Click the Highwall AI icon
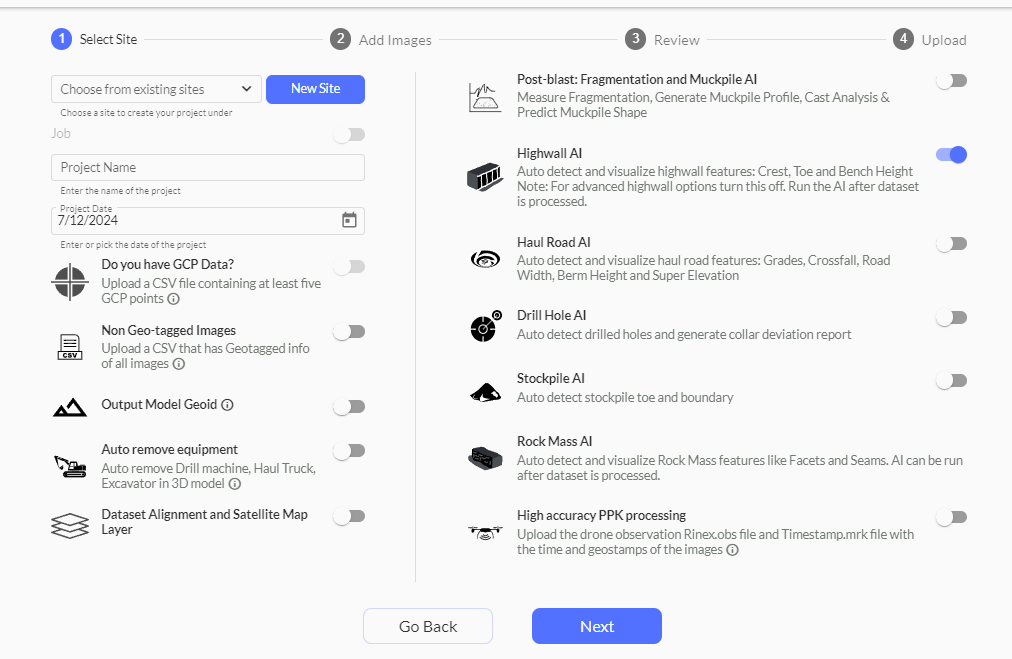 click(x=486, y=177)
